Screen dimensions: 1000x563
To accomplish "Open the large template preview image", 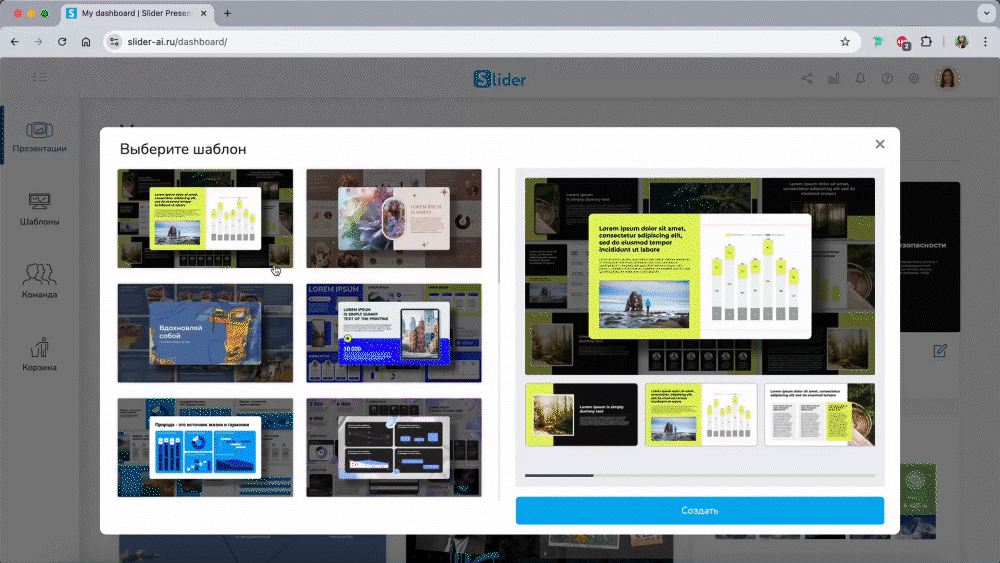I will pos(700,276).
